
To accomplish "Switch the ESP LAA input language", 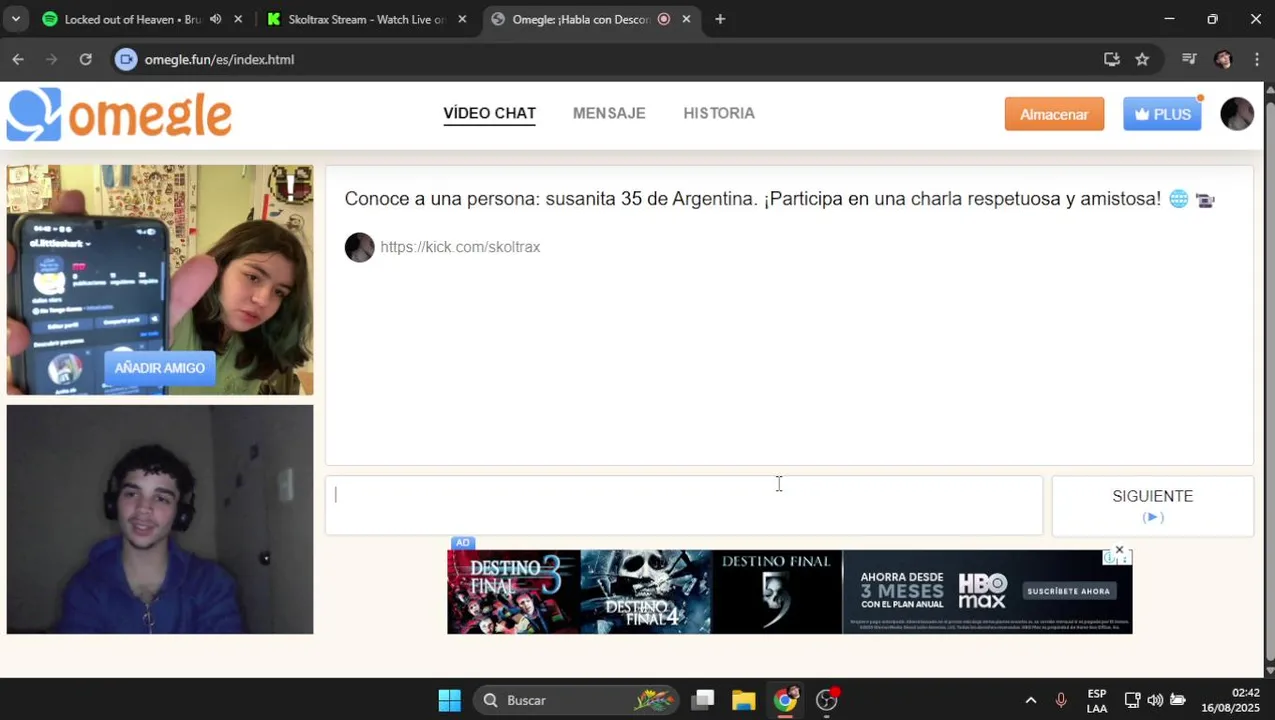I will click(x=1097, y=700).
